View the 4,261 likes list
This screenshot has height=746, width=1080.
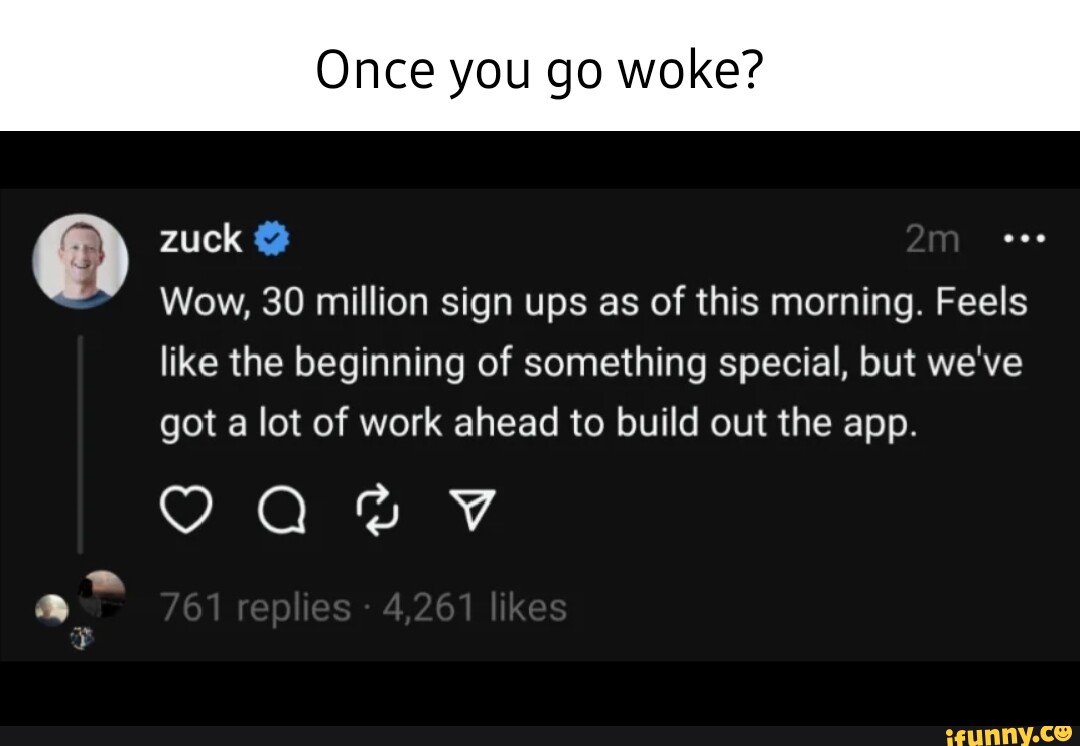[x=468, y=606]
